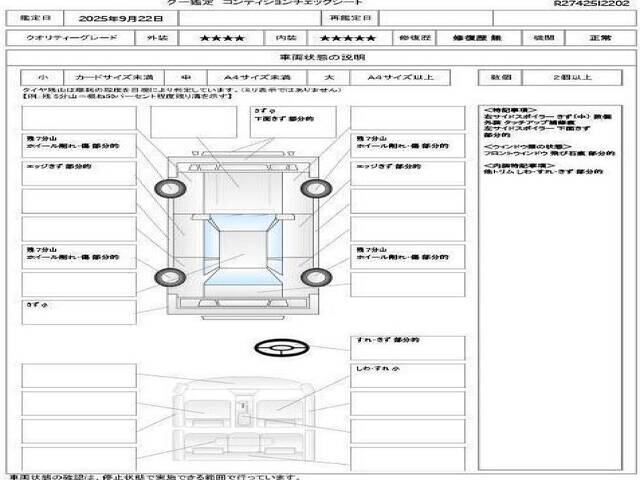Click the すれ・きず 部分的 steering note box

[407, 347]
